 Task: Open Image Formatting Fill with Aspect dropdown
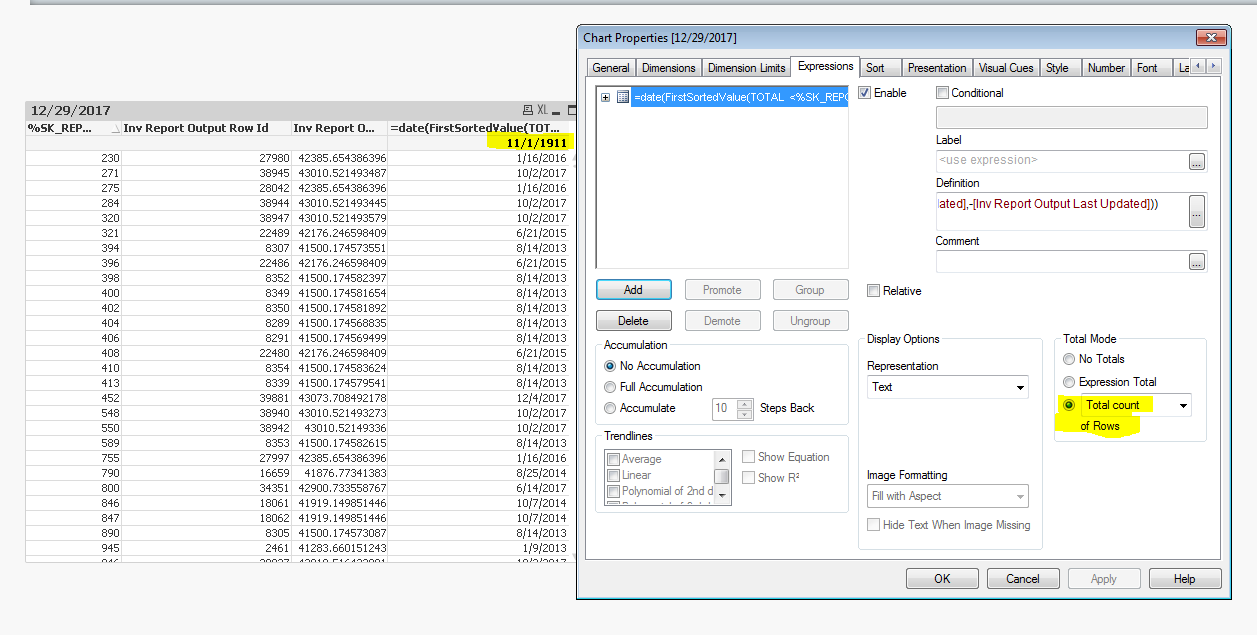pyautogui.click(x=947, y=496)
